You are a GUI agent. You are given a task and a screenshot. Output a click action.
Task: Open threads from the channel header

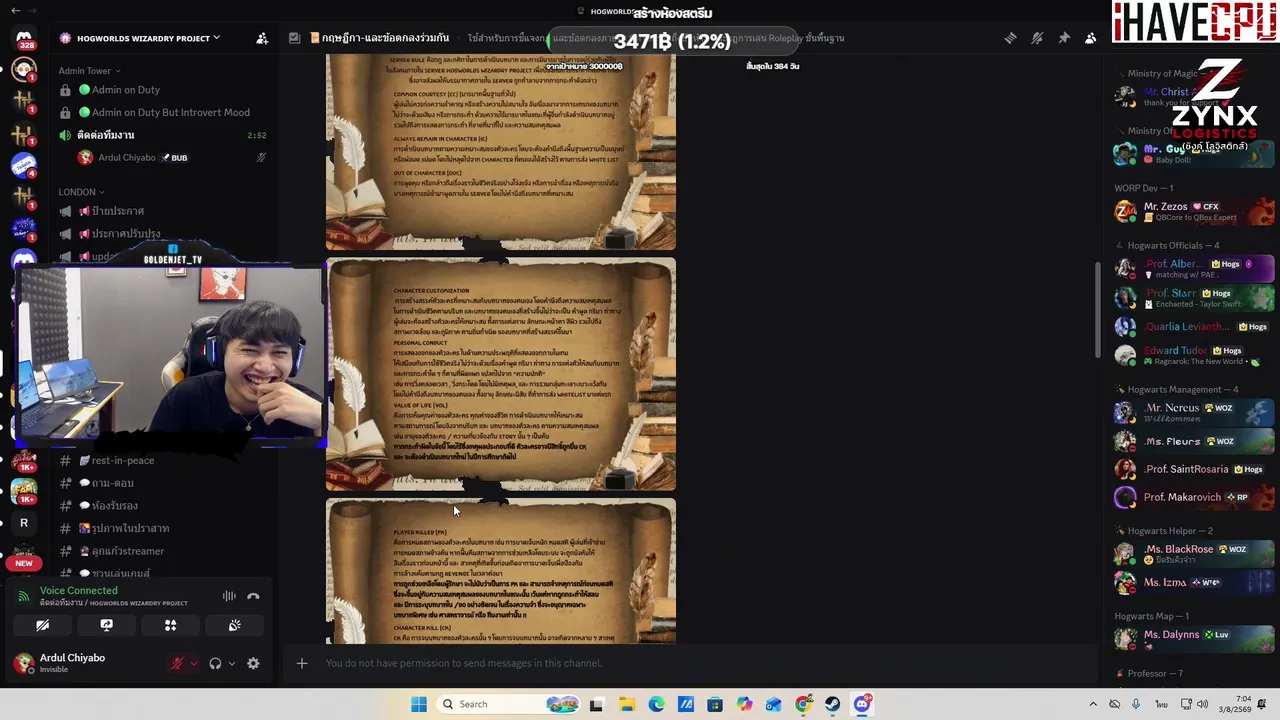1010,38
